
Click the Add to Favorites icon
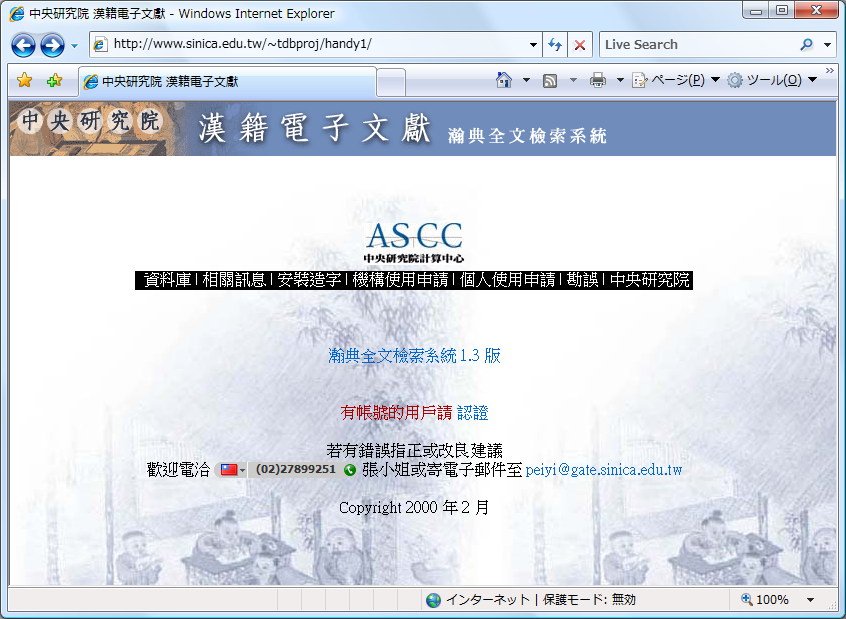click(54, 81)
